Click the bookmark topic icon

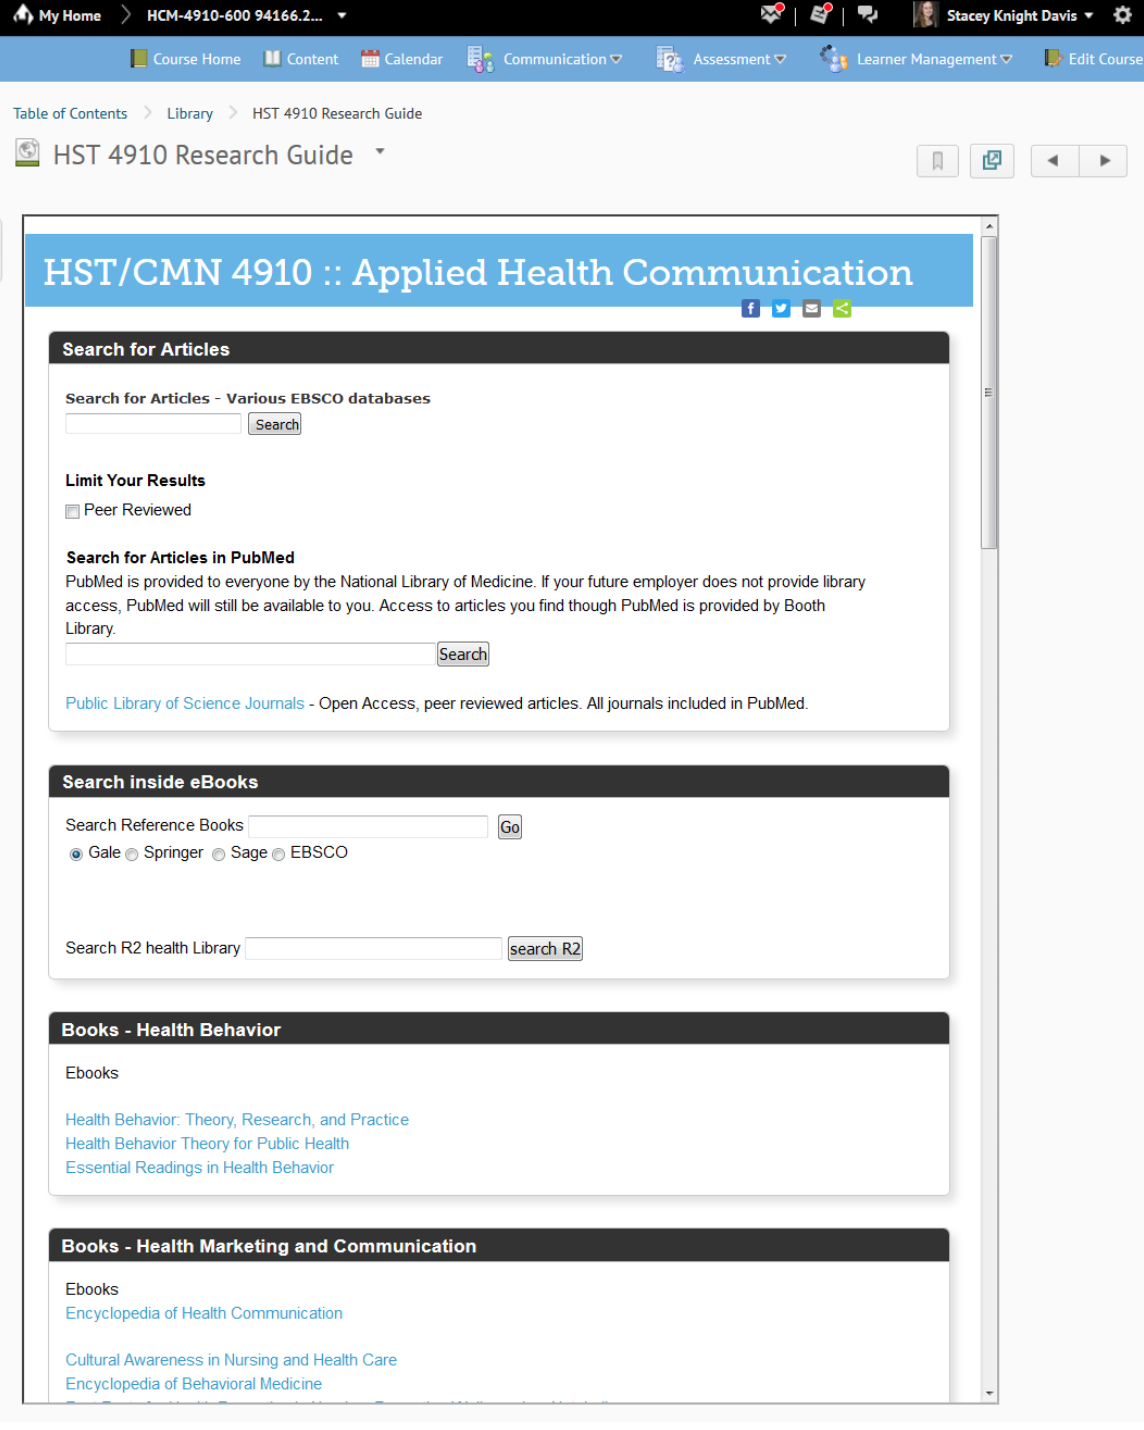click(937, 161)
